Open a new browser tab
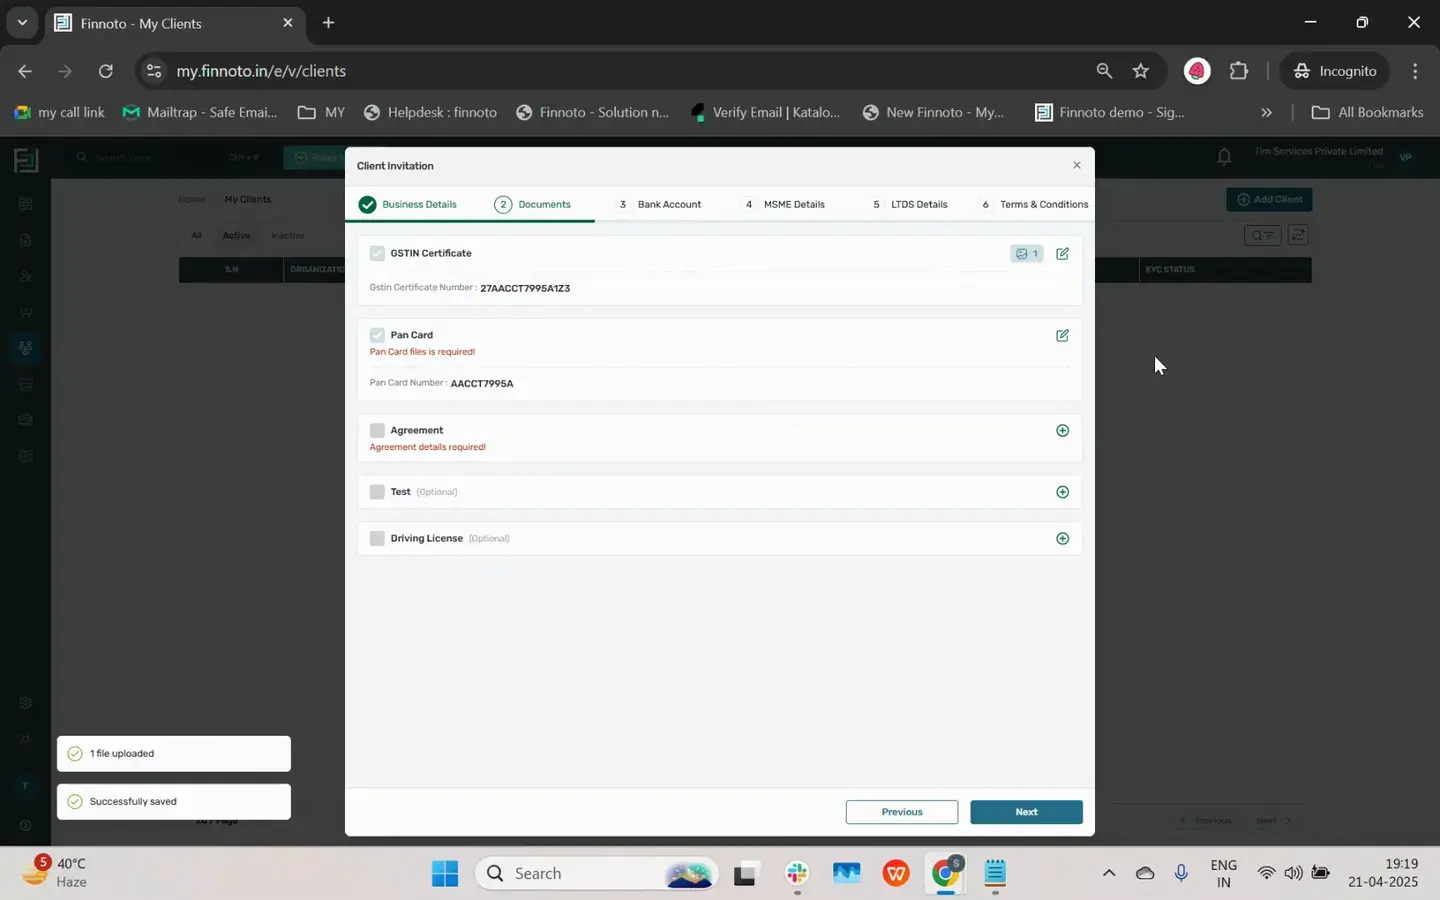 tap(328, 23)
